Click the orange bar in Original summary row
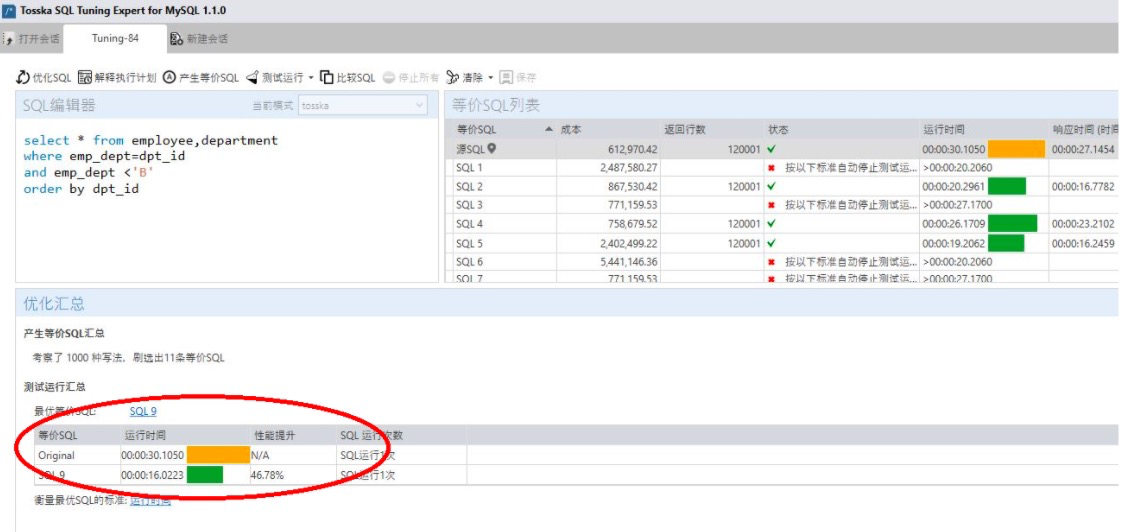 coord(218,455)
